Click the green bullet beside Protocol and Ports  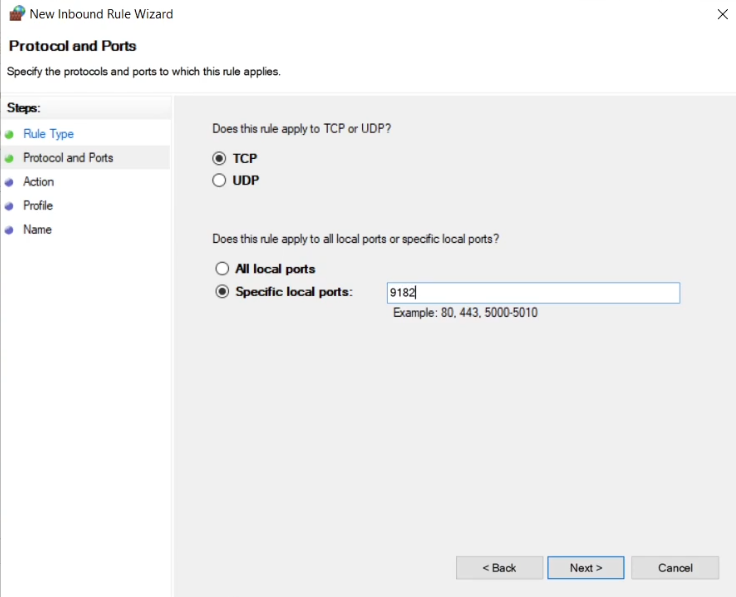pyautogui.click(x=9, y=158)
